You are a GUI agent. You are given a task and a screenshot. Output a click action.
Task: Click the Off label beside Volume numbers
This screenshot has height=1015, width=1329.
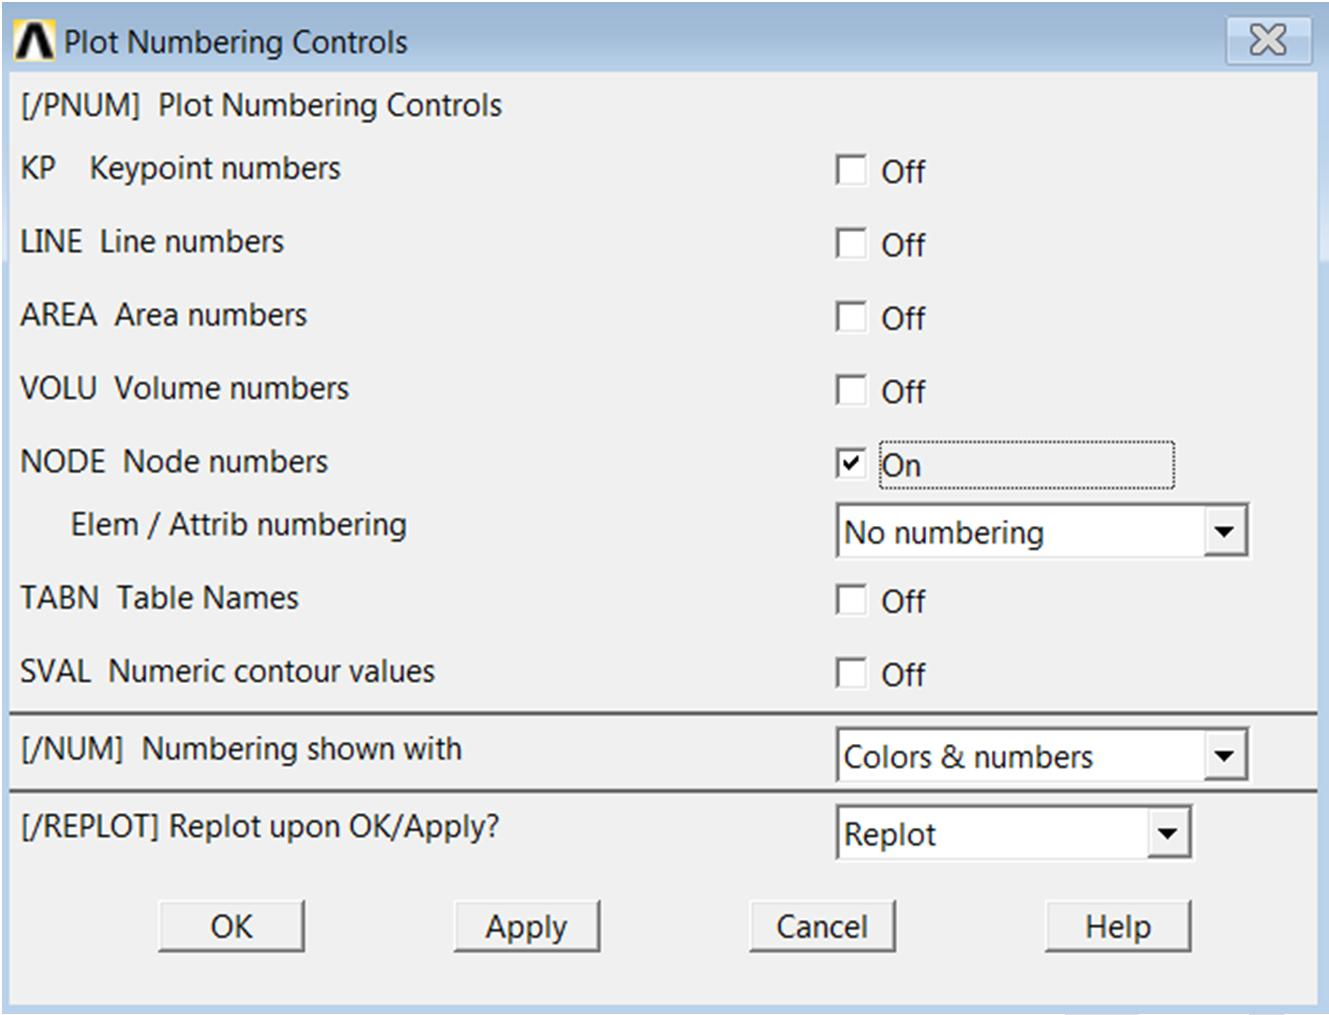[x=903, y=391]
